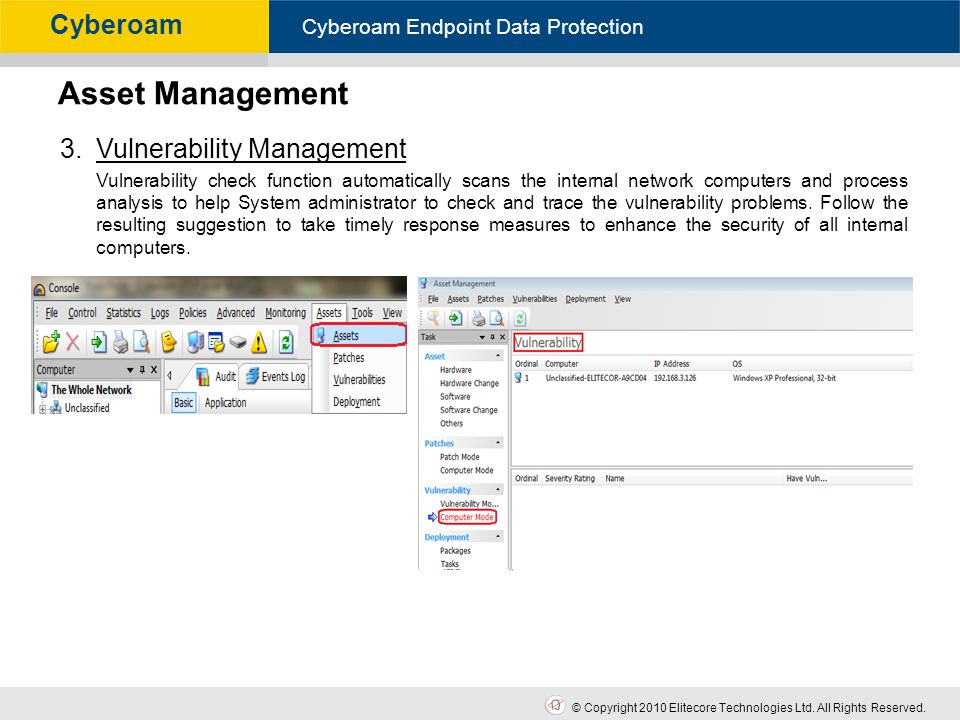Open the View menu in Asset Management
Viewport: 960px width, 720px height.
point(623,299)
